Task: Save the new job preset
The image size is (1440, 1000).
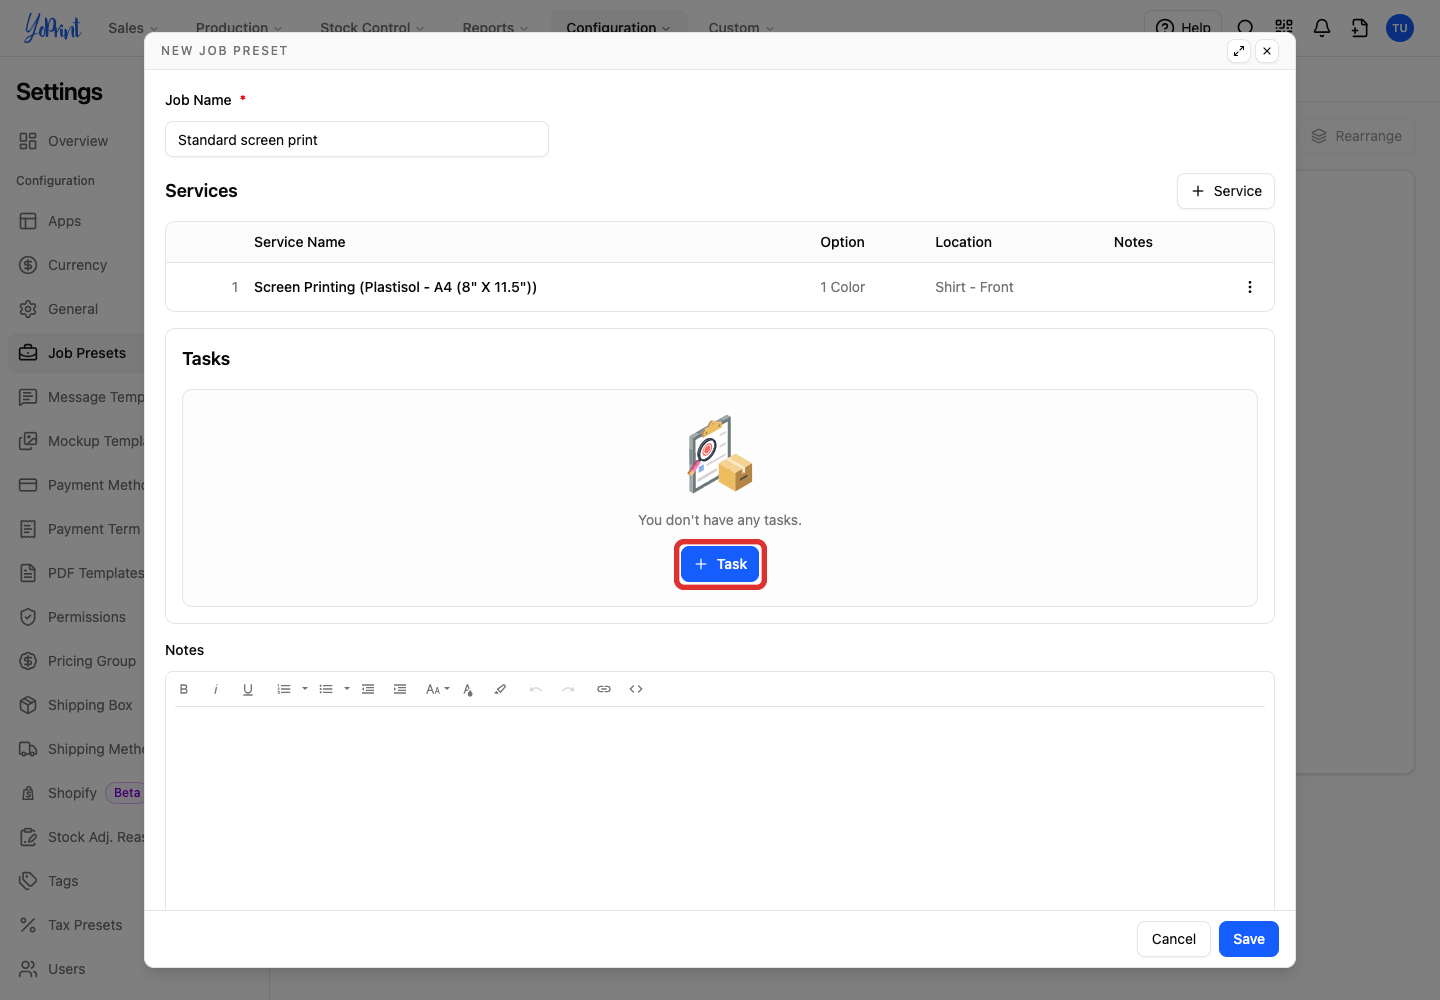Action: click(x=1249, y=939)
